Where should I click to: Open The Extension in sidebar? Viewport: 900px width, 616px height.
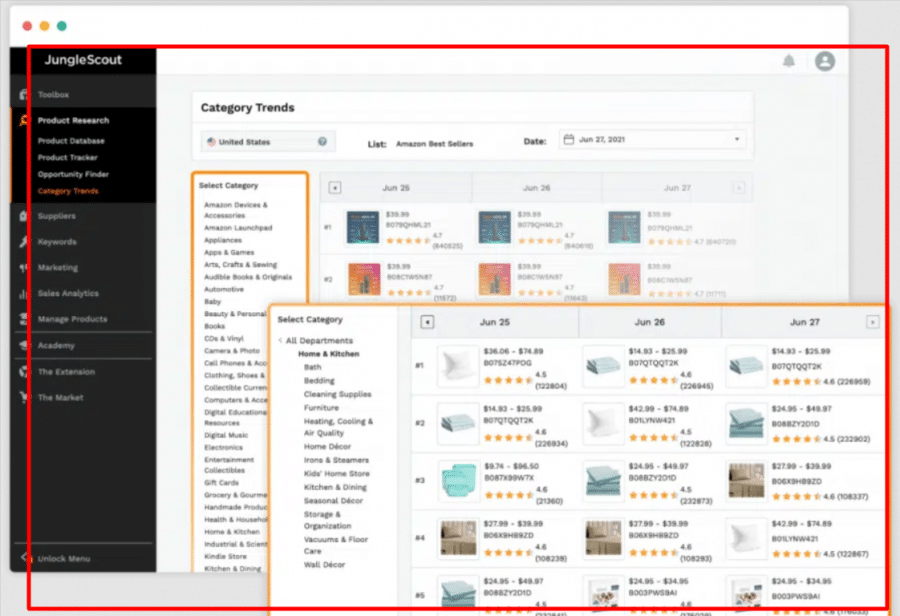pyautogui.click(x=66, y=372)
